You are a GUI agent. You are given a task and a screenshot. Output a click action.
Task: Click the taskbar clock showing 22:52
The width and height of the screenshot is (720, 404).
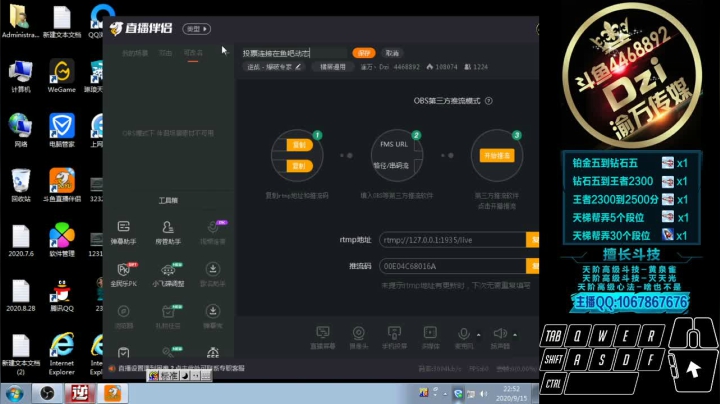coord(511,393)
